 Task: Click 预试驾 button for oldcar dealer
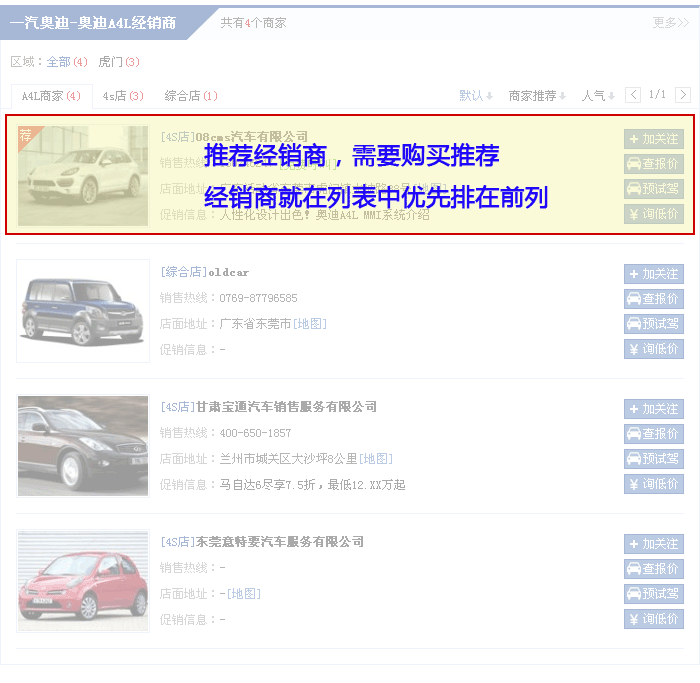[x=653, y=324]
